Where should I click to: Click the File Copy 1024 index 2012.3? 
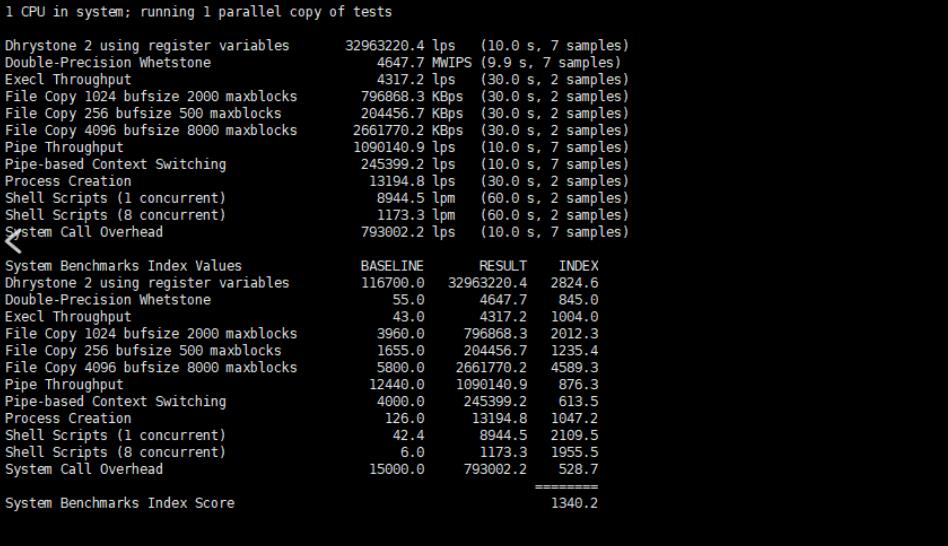pos(574,334)
